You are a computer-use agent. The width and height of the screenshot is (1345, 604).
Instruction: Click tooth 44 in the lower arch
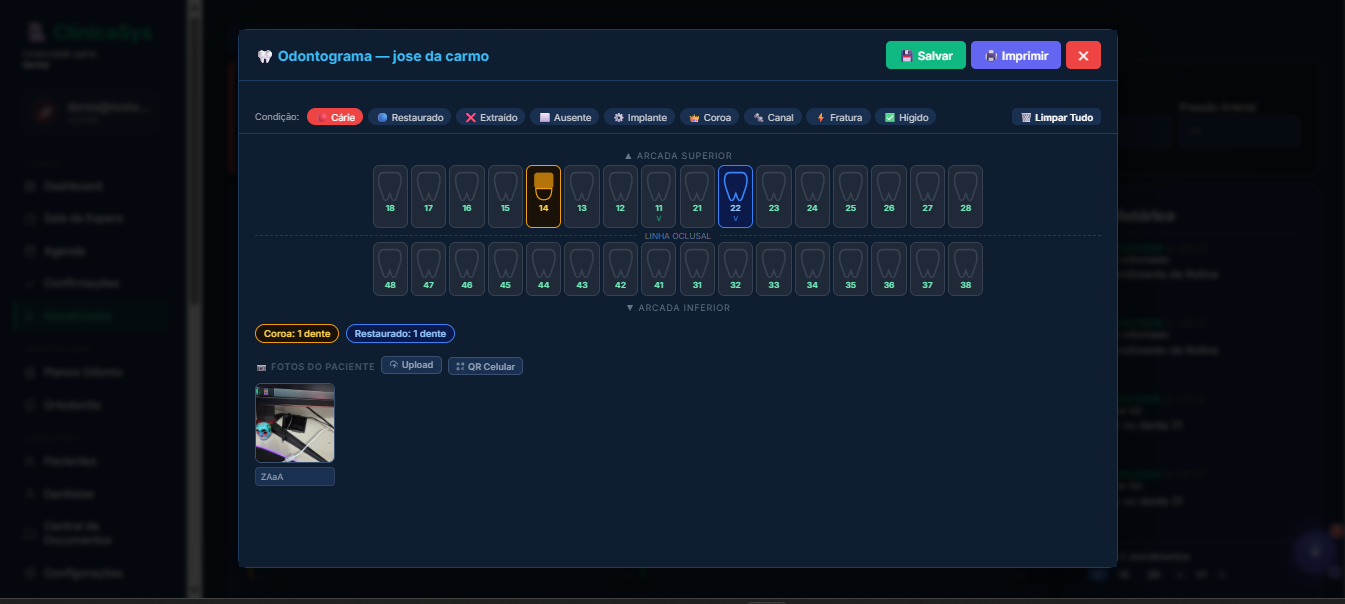tap(543, 269)
